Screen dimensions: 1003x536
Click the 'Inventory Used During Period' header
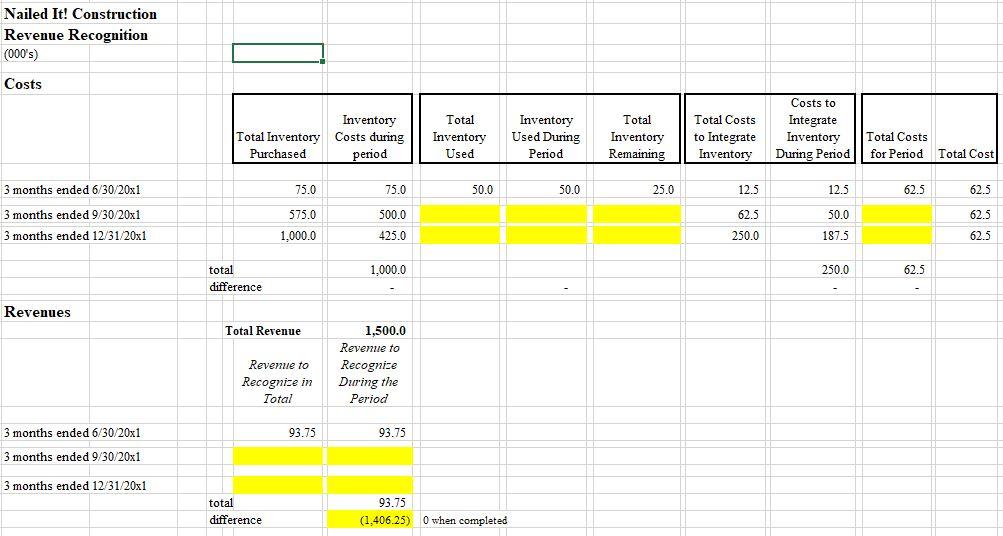point(546,137)
